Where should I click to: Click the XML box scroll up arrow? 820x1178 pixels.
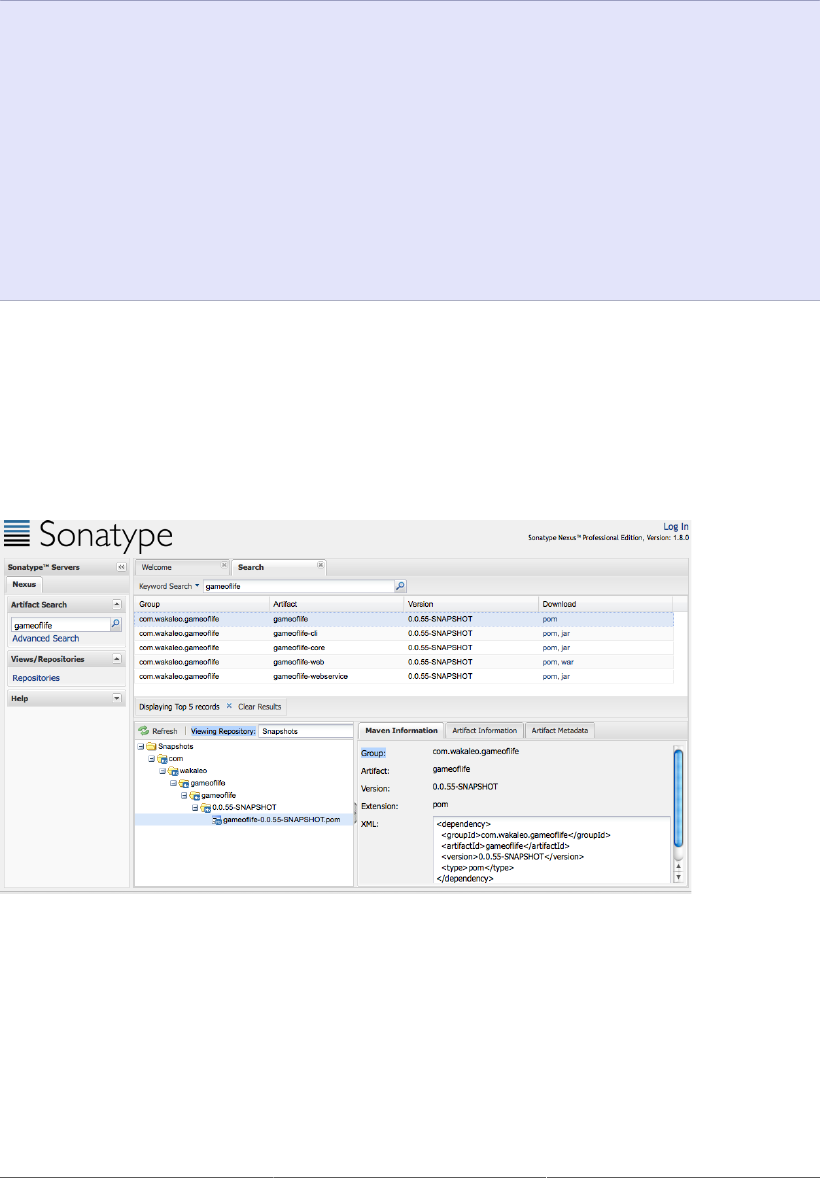678,866
